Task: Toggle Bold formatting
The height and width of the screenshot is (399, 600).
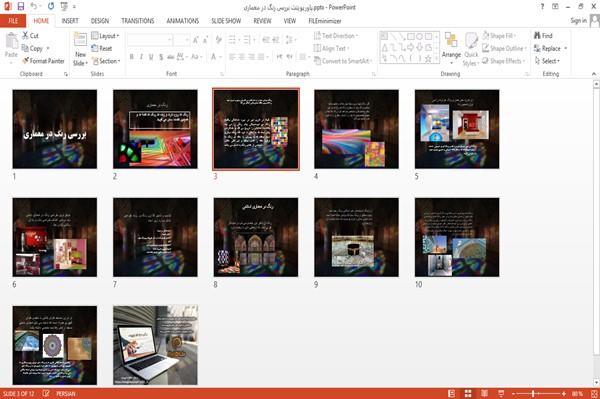Action: (132, 57)
